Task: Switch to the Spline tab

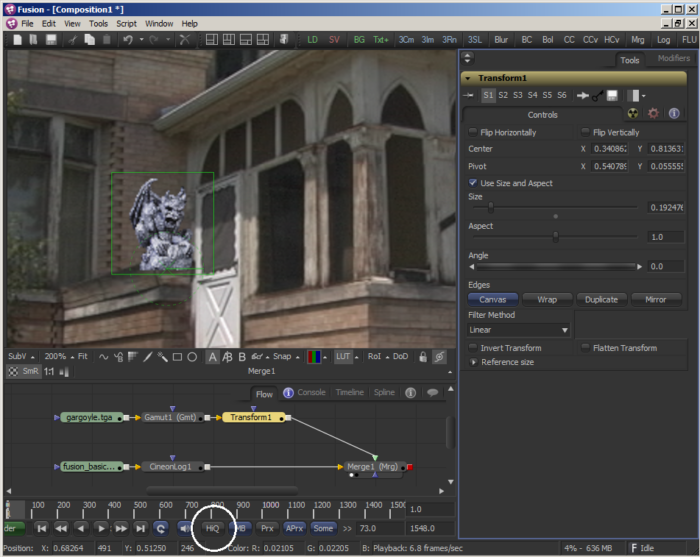Action: pyautogui.click(x=384, y=393)
